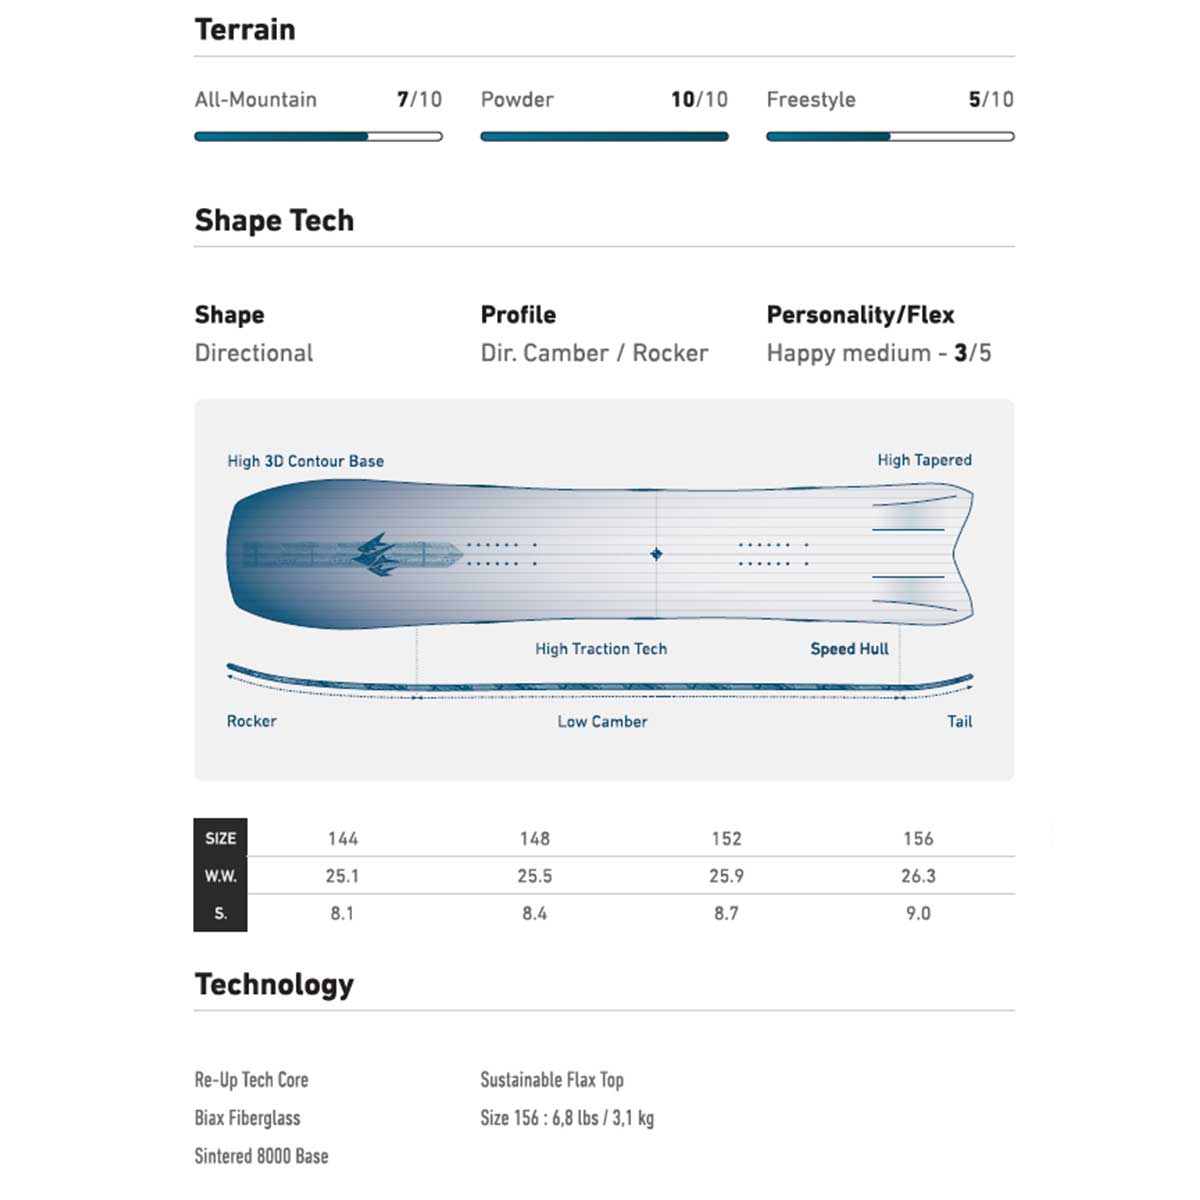Click the Freestyle rating bar
The image size is (1200, 1200).
890,137
